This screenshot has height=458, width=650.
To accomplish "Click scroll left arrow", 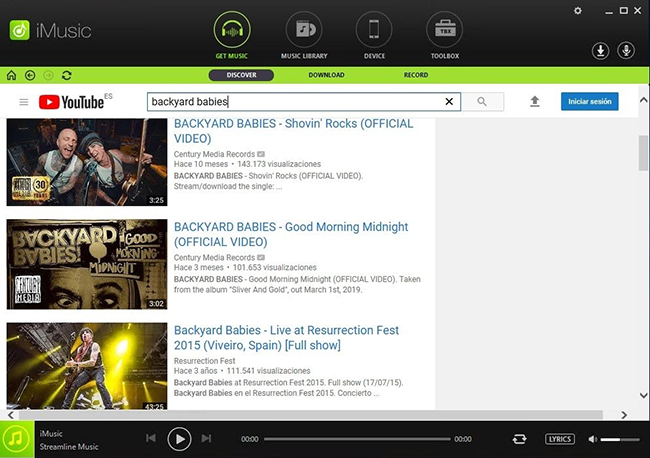I will pos(11,415).
